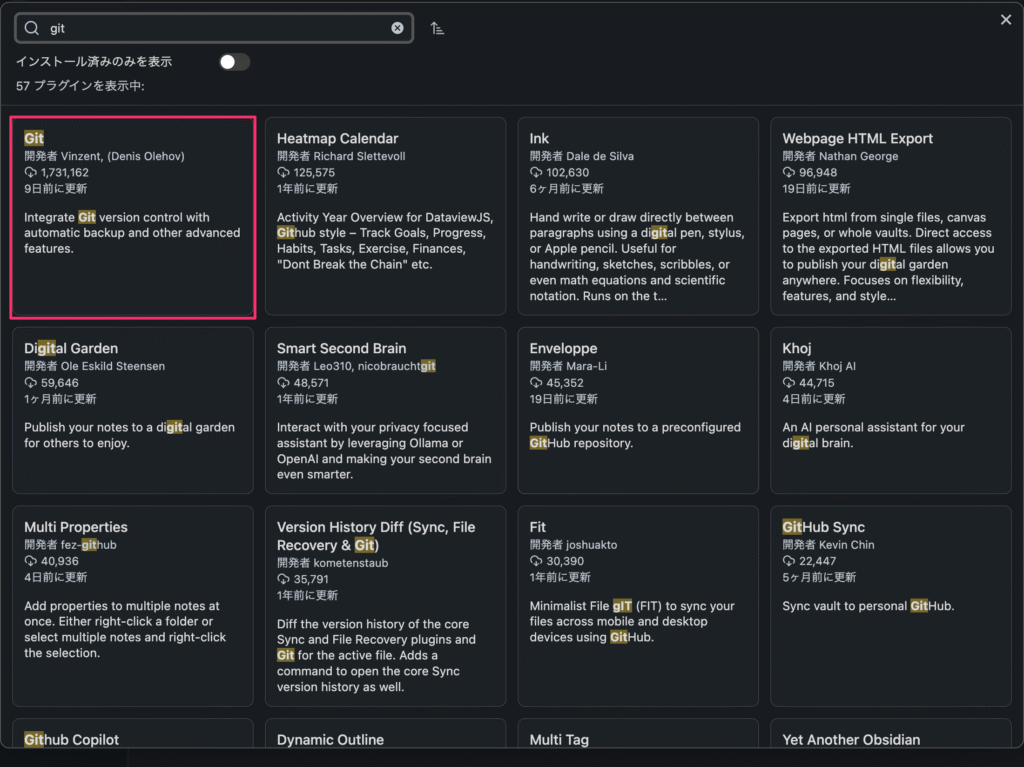This screenshot has width=1024, height=767.
Task: Click the download icon beside 102,630
Action: coord(536,172)
